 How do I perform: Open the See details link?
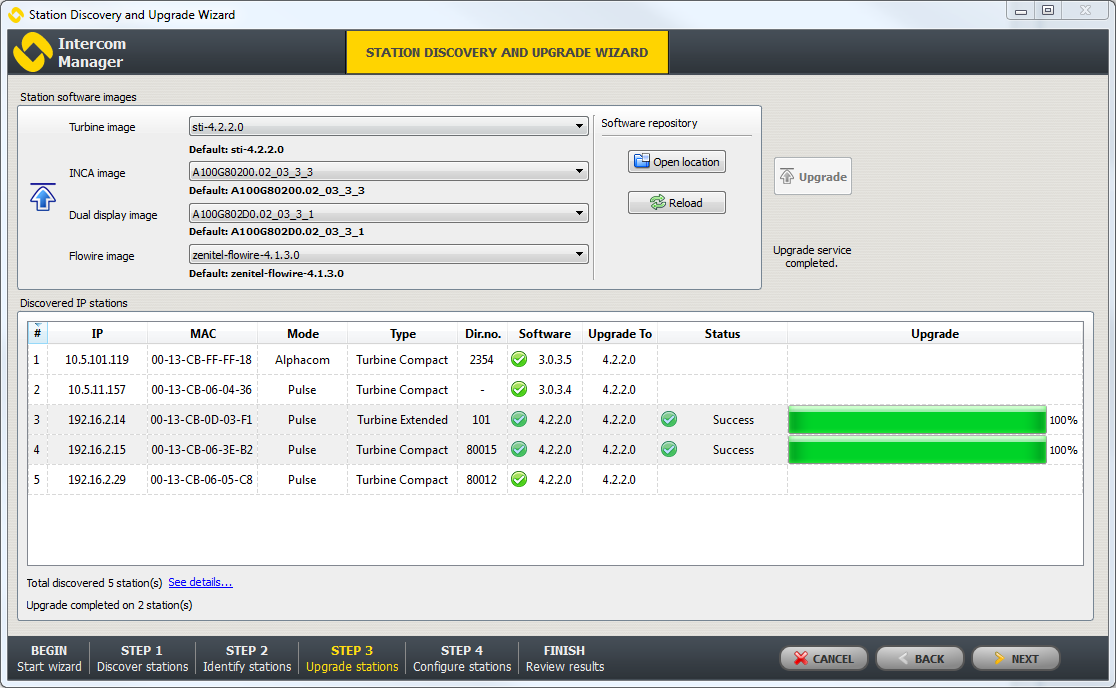tap(200, 582)
